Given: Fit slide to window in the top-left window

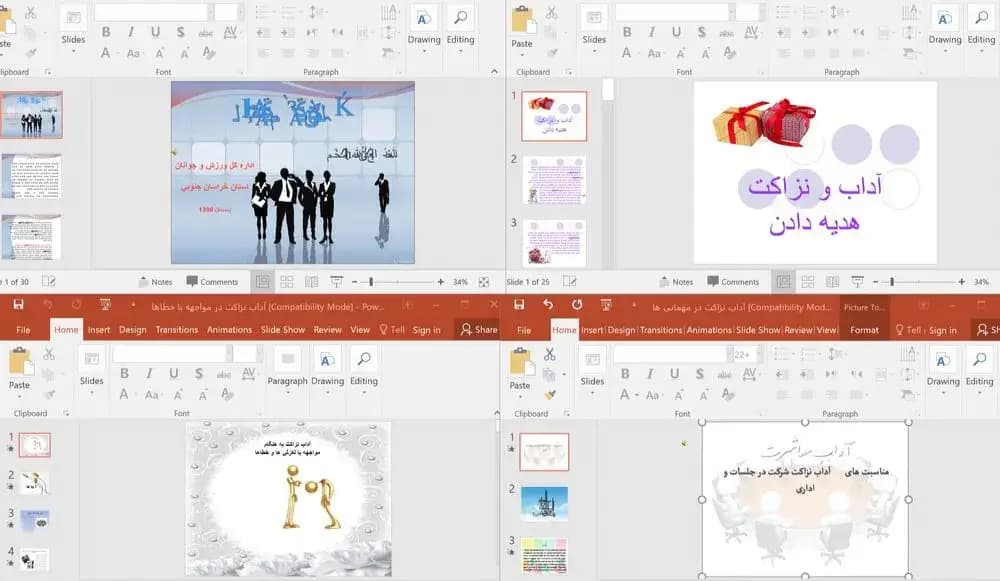Looking at the screenshot, I should pos(484,281).
